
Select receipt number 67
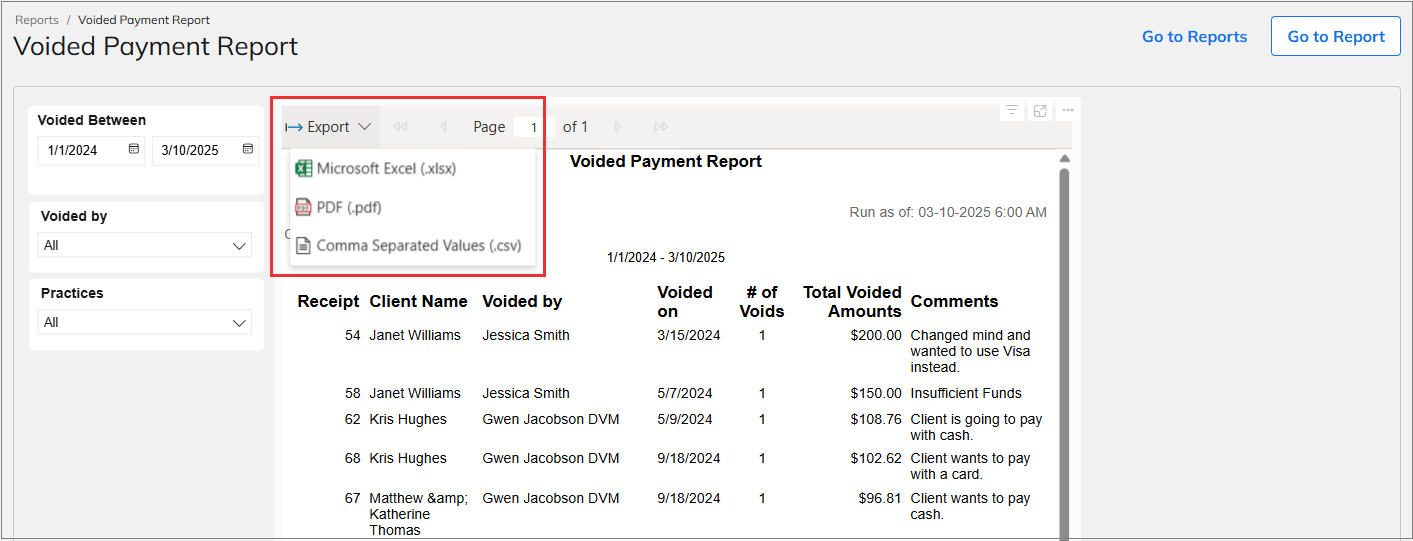click(352, 497)
